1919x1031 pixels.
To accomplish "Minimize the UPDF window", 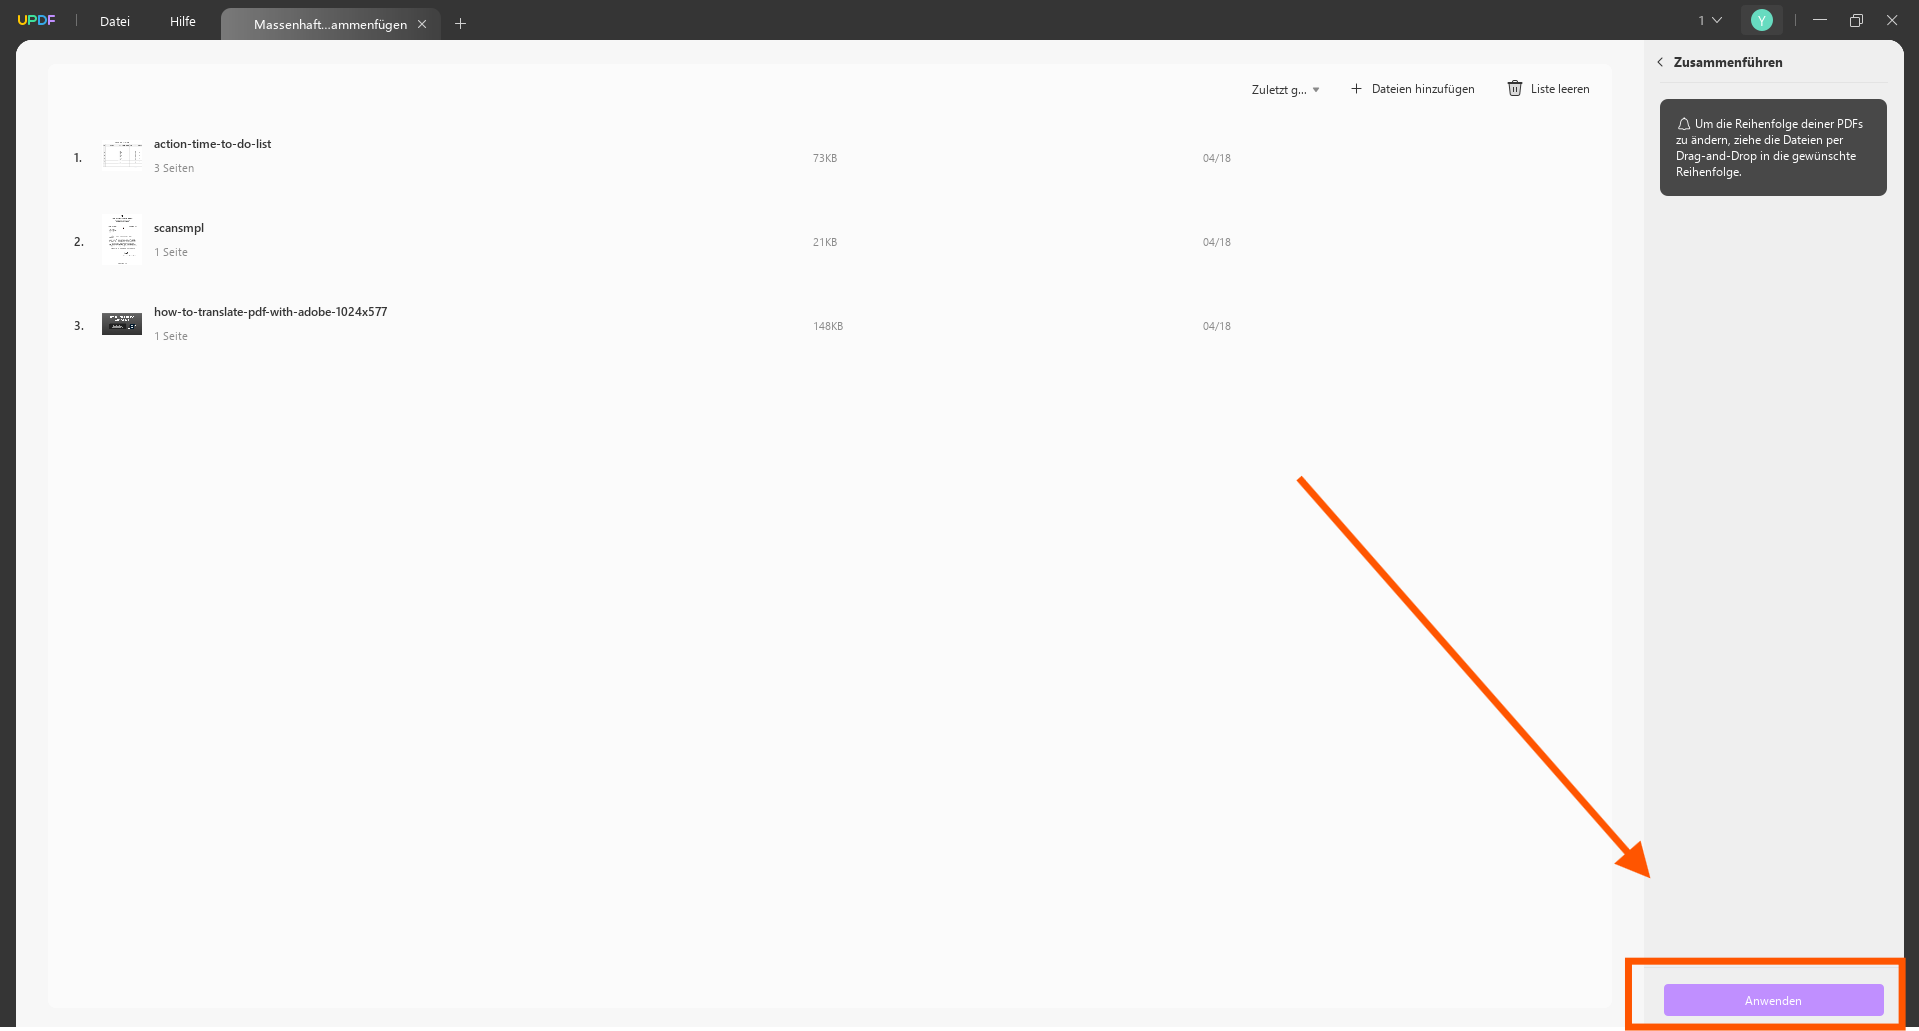I will click(x=1820, y=20).
